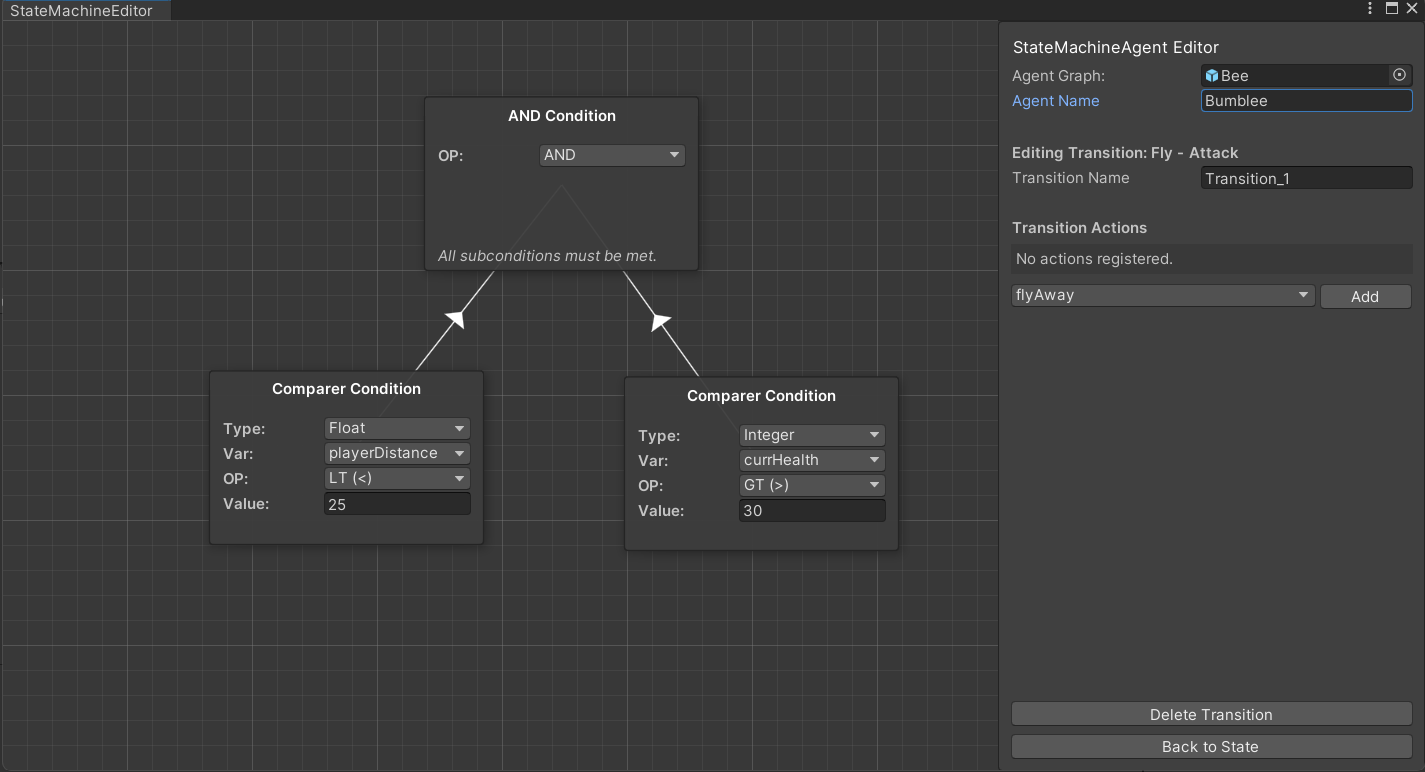1425x772 pixels.
Task: Click the Transition Name field Transition_1
Action: coord(1306,178)
